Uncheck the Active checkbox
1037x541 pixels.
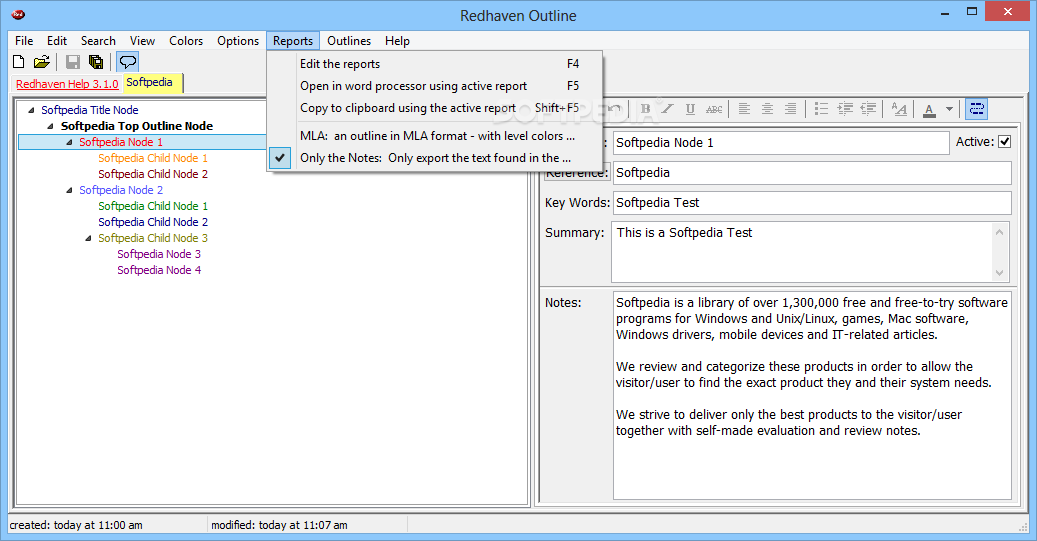[1005, 142]
